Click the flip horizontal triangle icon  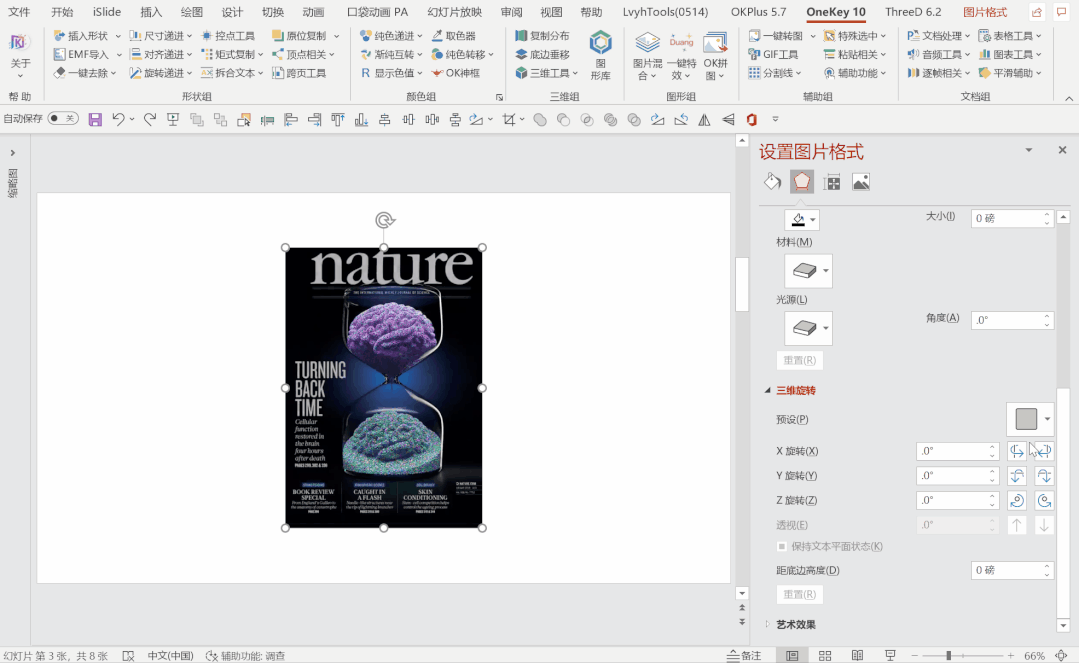pyautogui.click(x=705, y=120)
